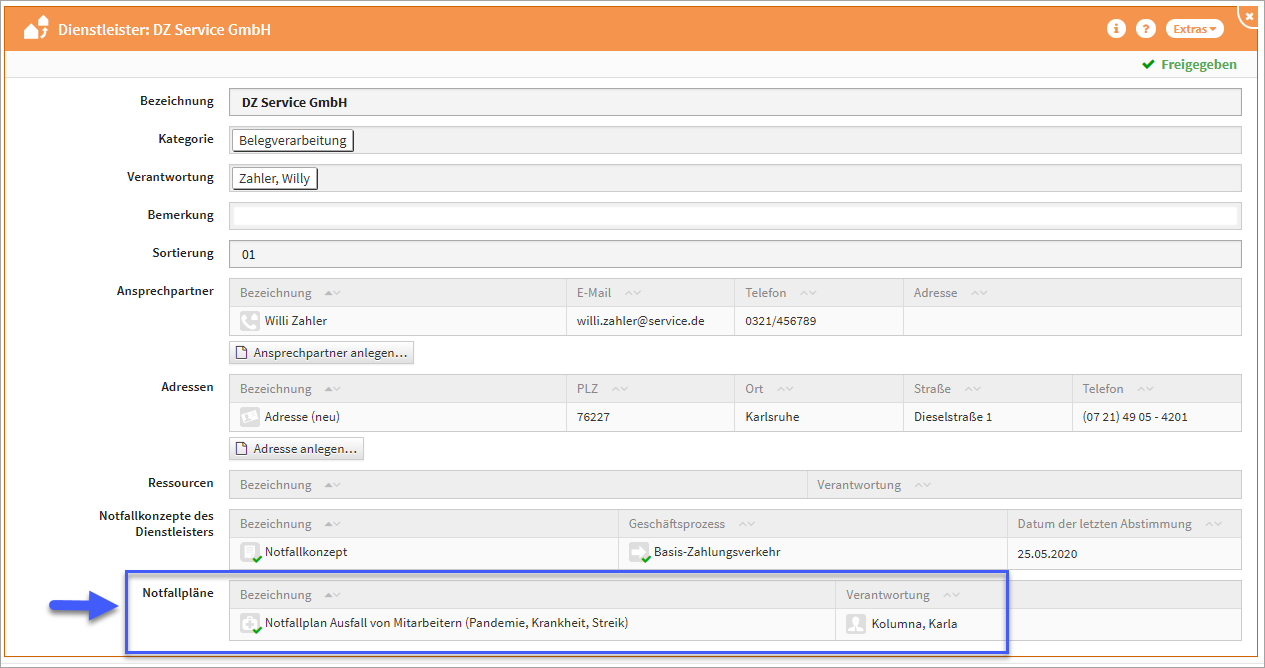Open the help question mark icon
1265x668 pixels.
[x=1146, y=29]
